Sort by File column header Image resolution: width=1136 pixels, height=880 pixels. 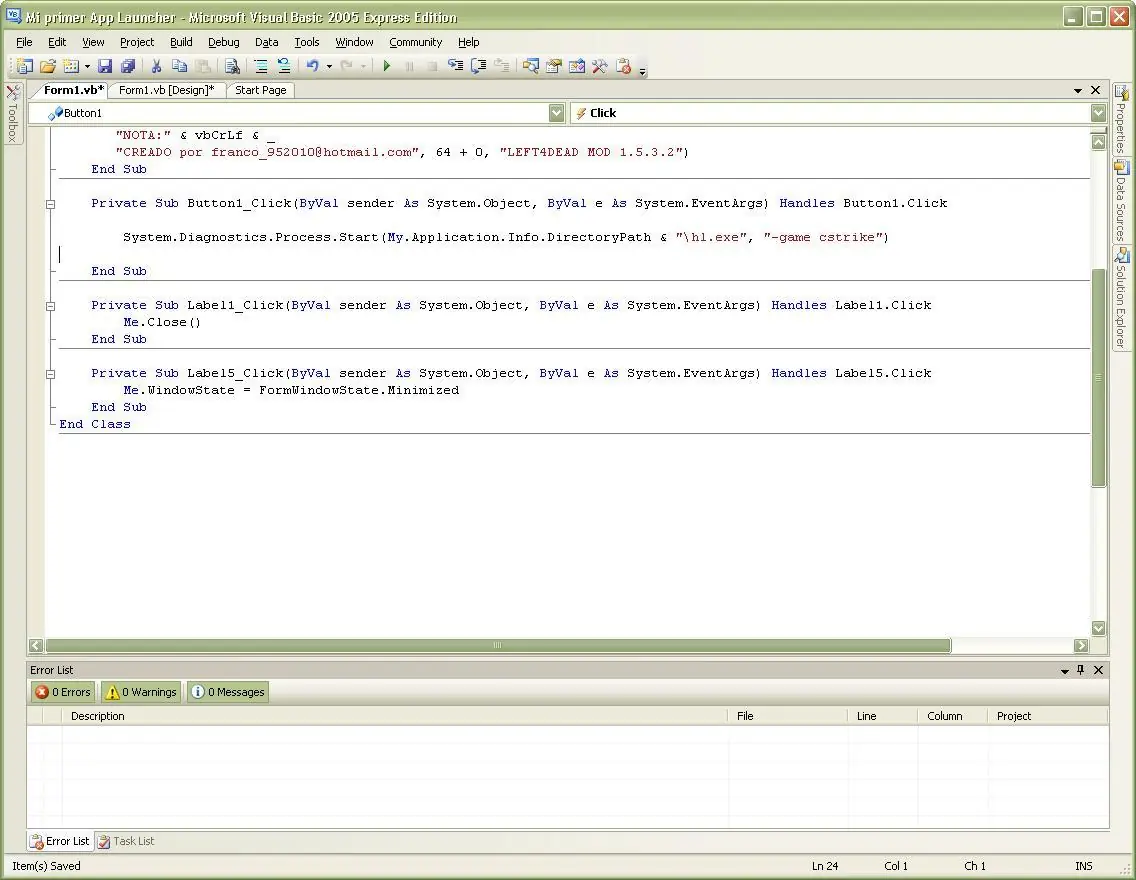[788, 716]
